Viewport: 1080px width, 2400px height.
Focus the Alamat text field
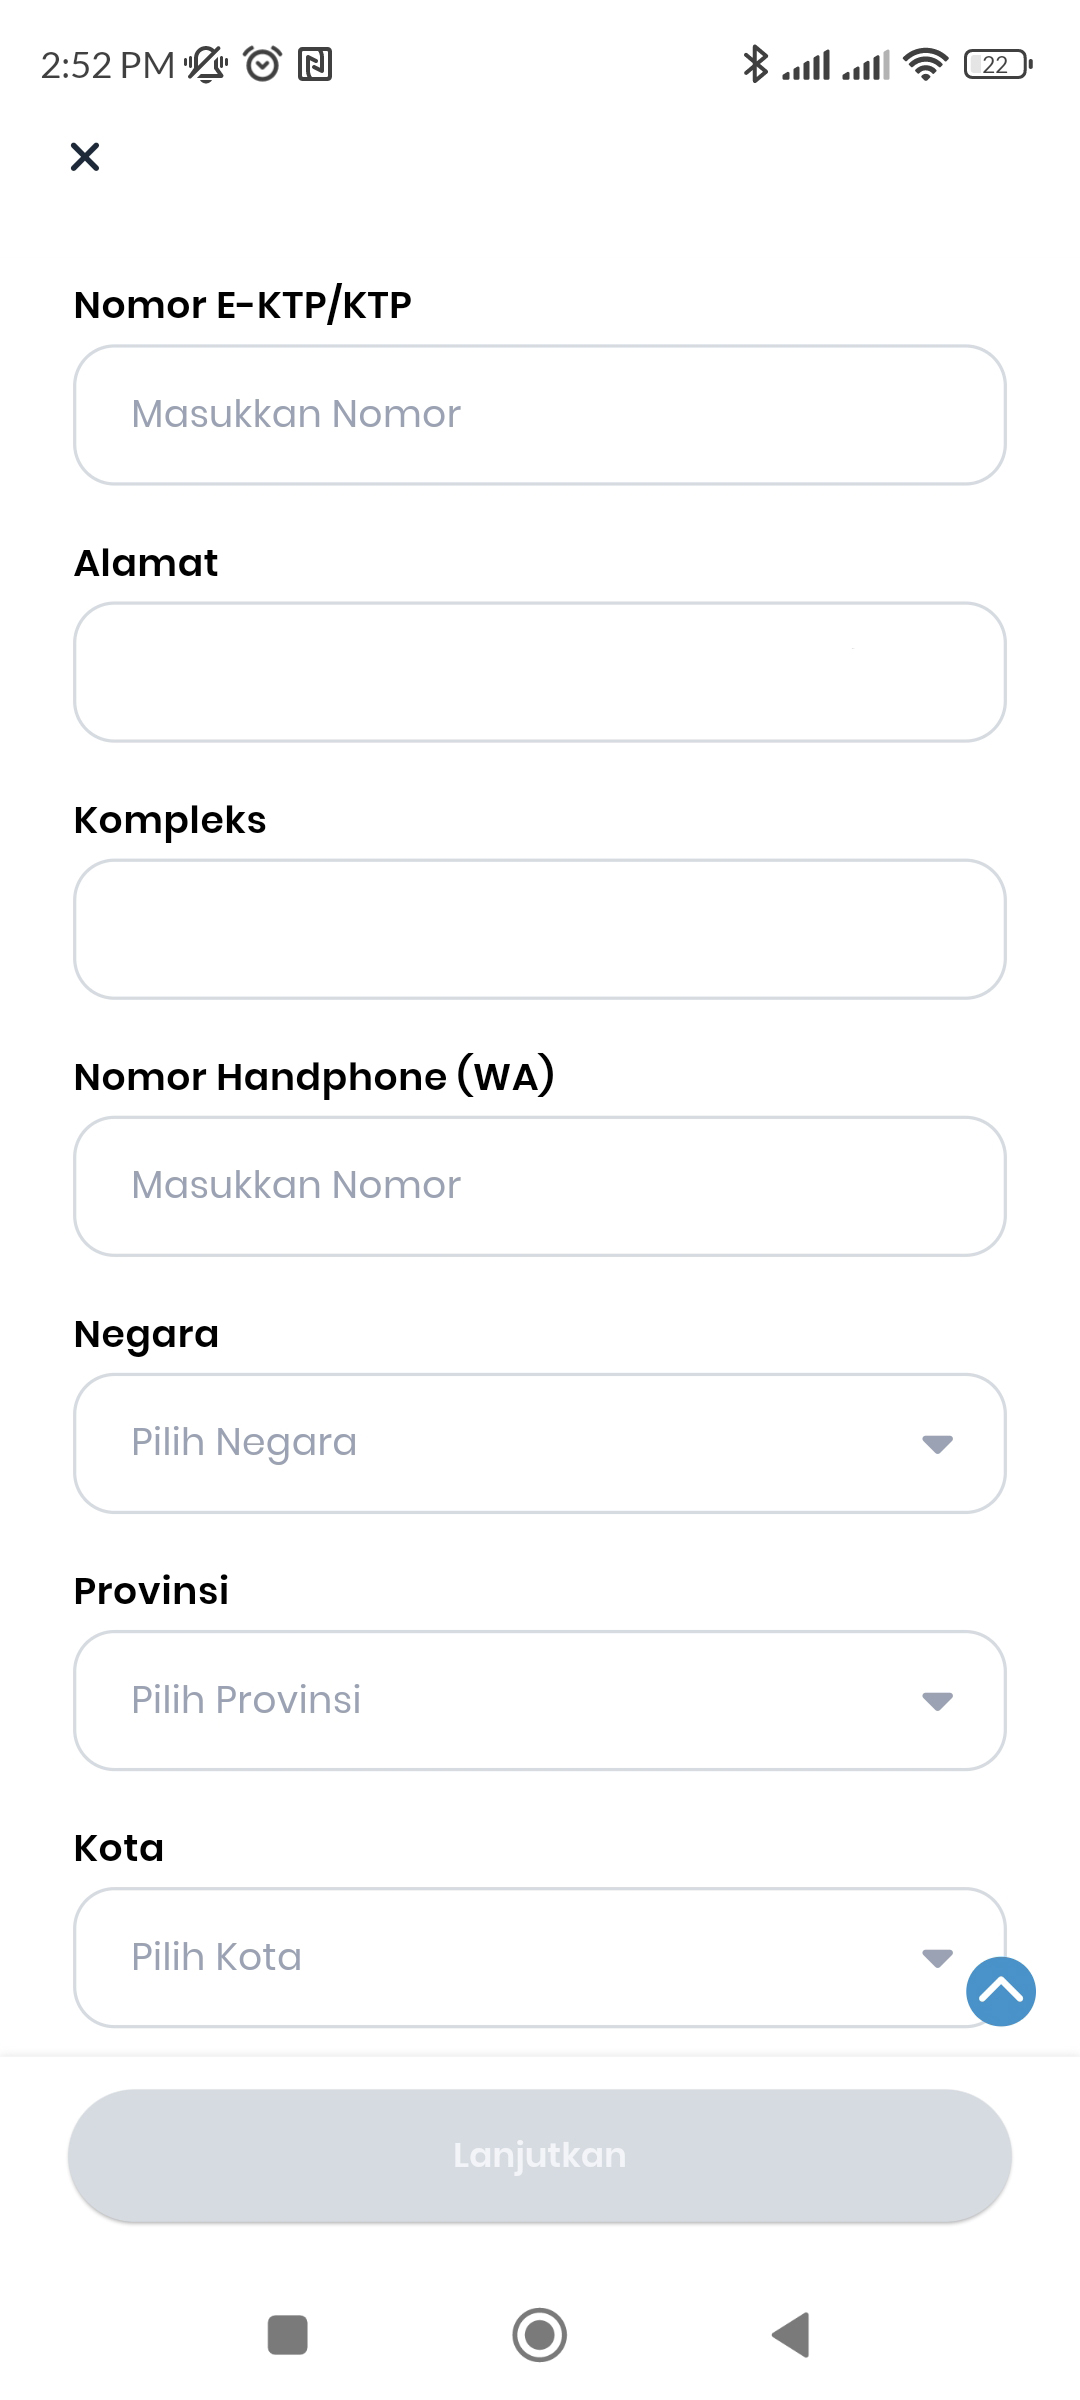(540, 672)
